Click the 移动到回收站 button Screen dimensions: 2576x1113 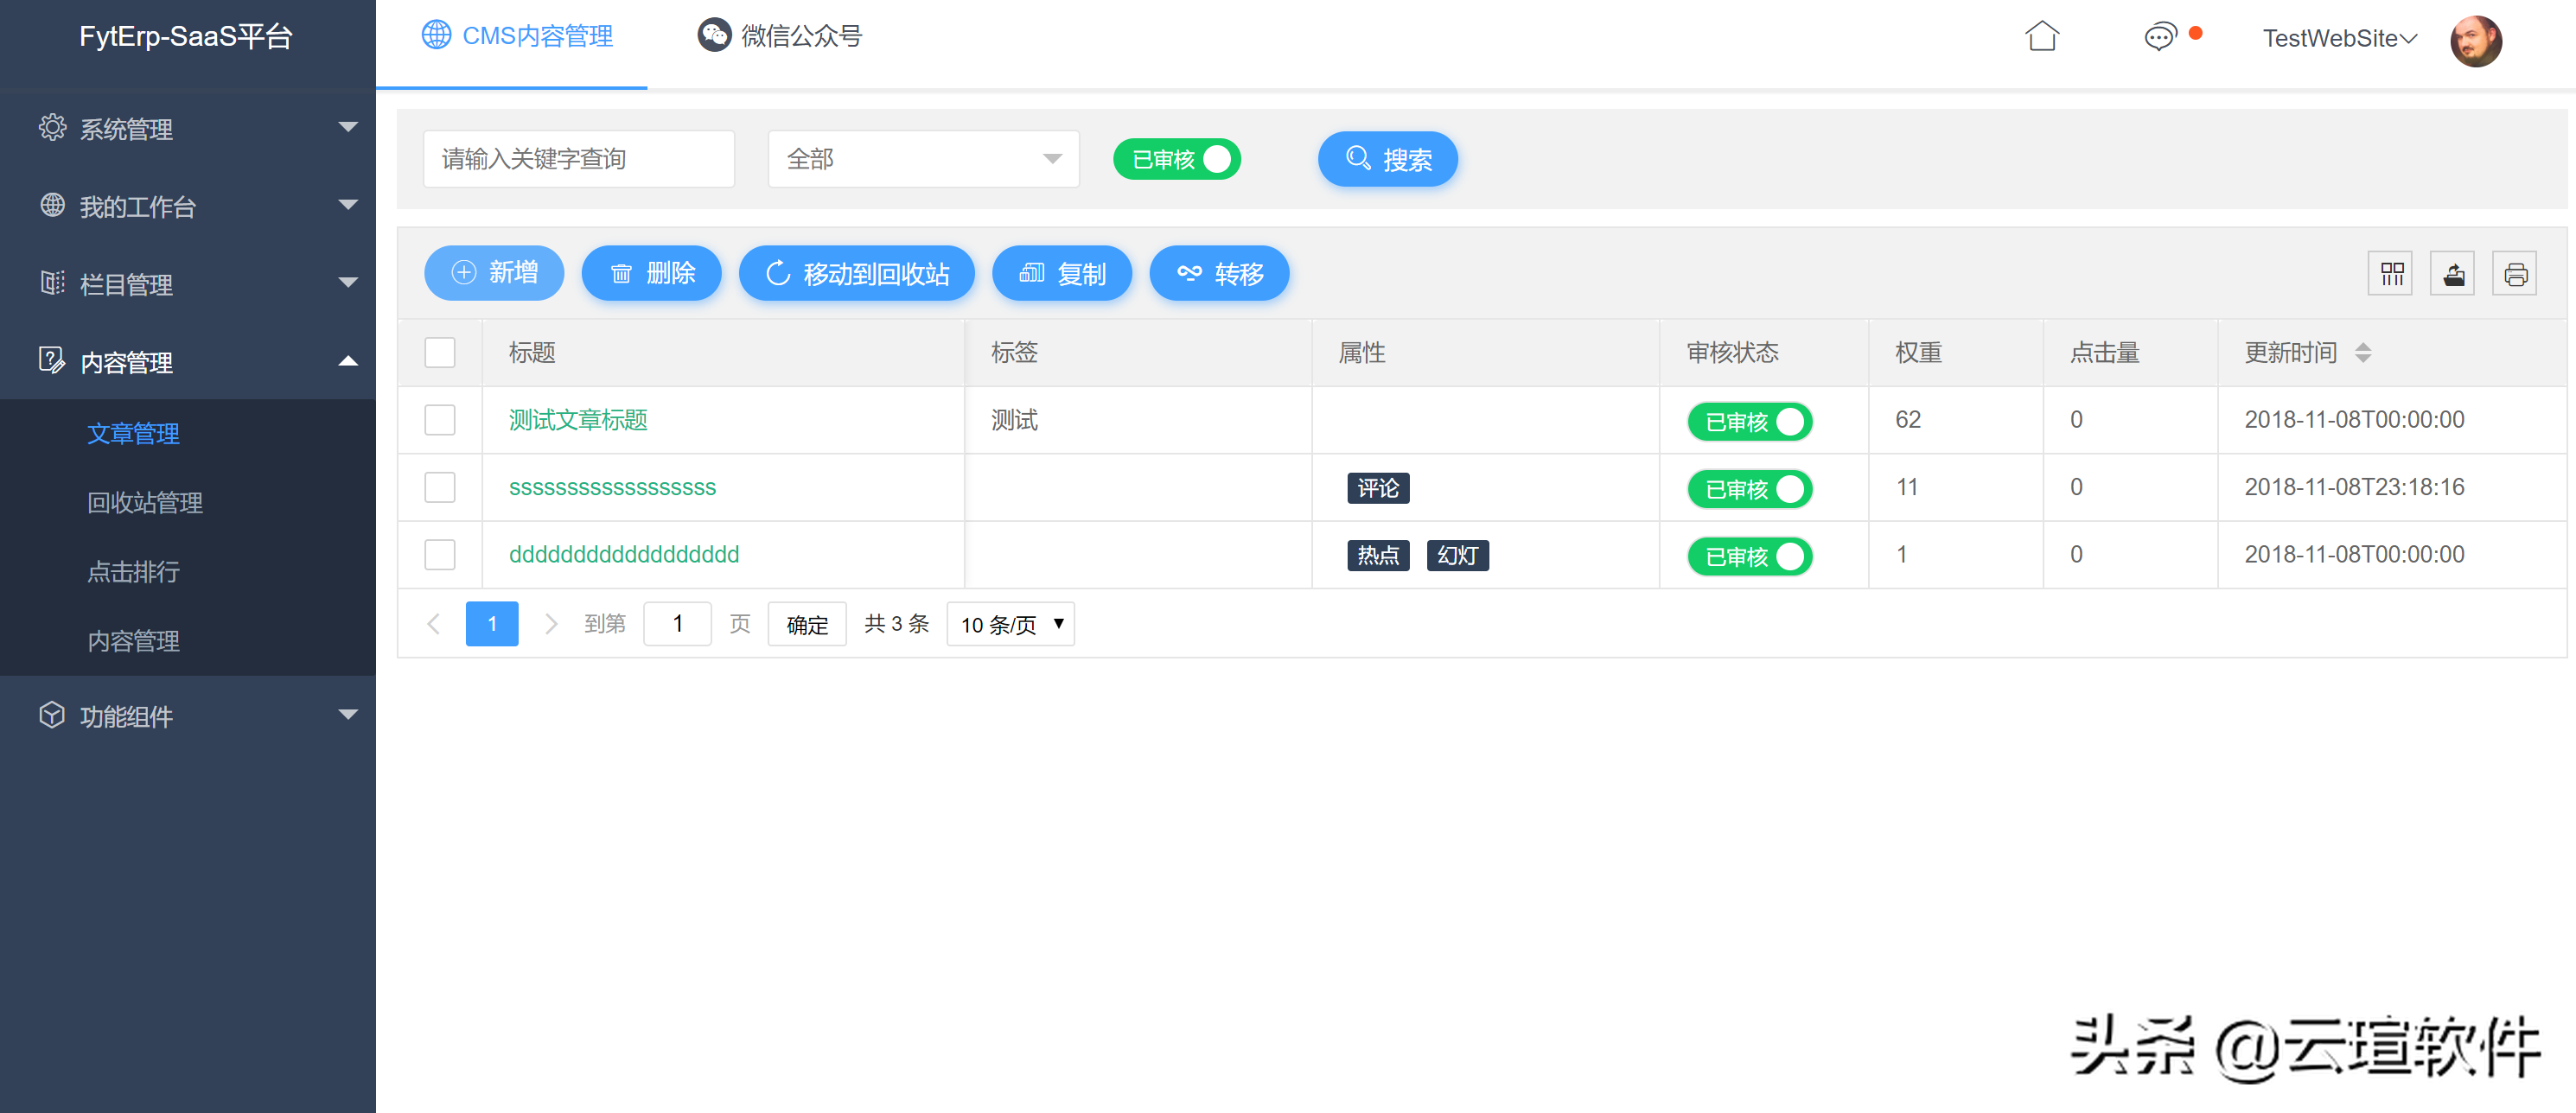click(x=856, y=273)
